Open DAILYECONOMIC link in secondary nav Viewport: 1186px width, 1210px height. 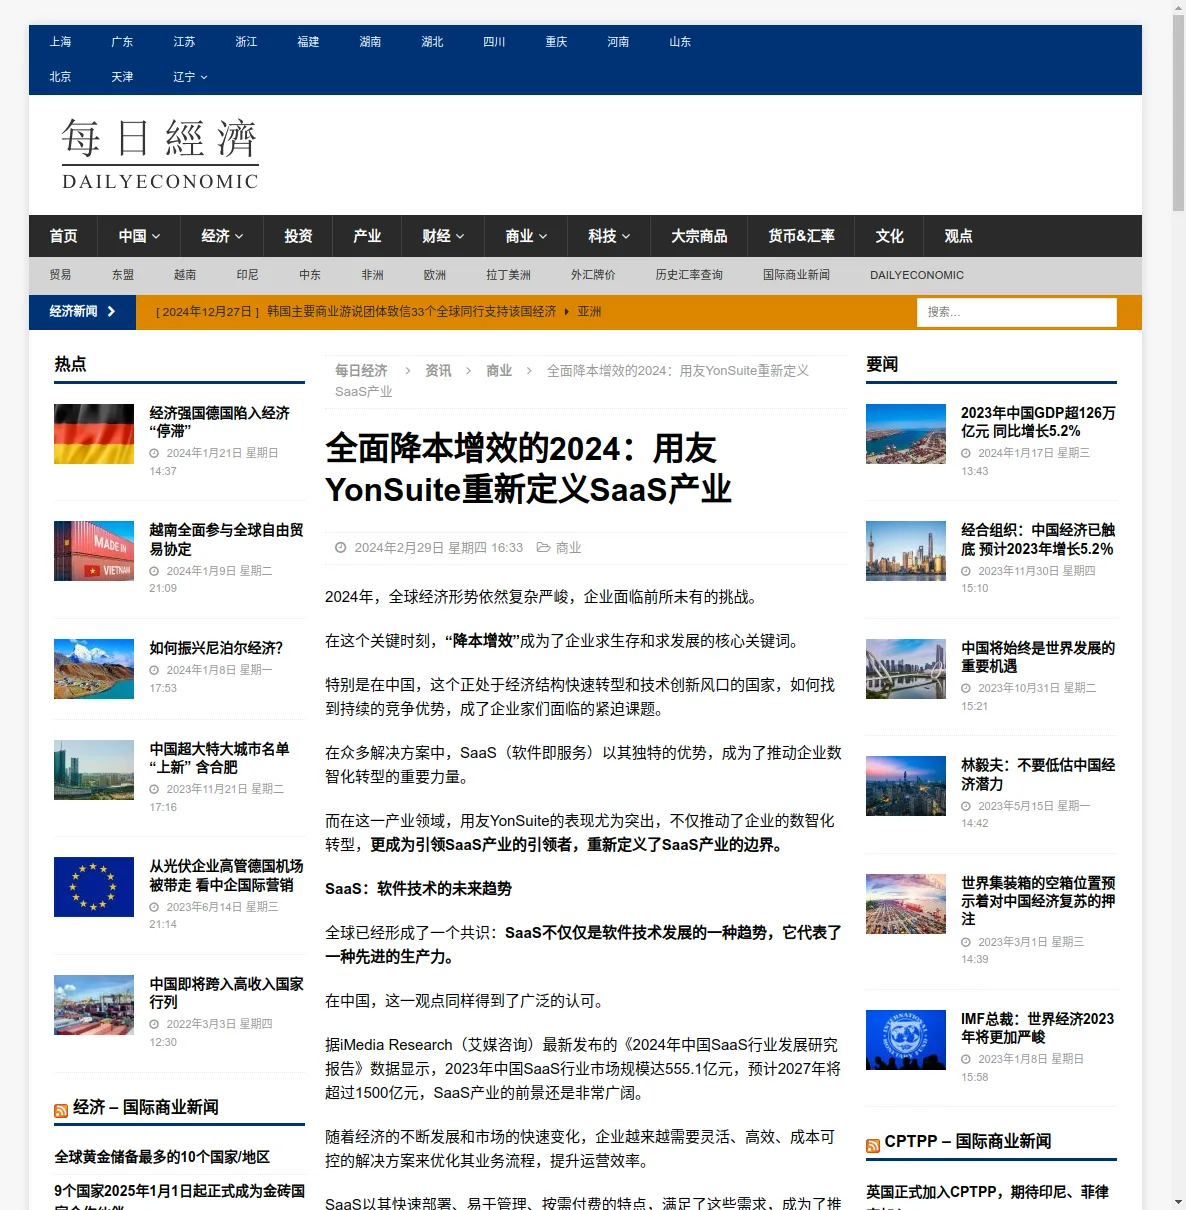[x=917, y=275]
